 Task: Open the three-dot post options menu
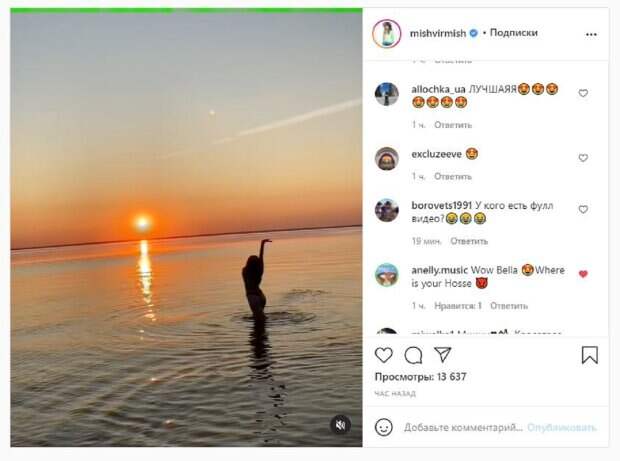tap(591, 33)
